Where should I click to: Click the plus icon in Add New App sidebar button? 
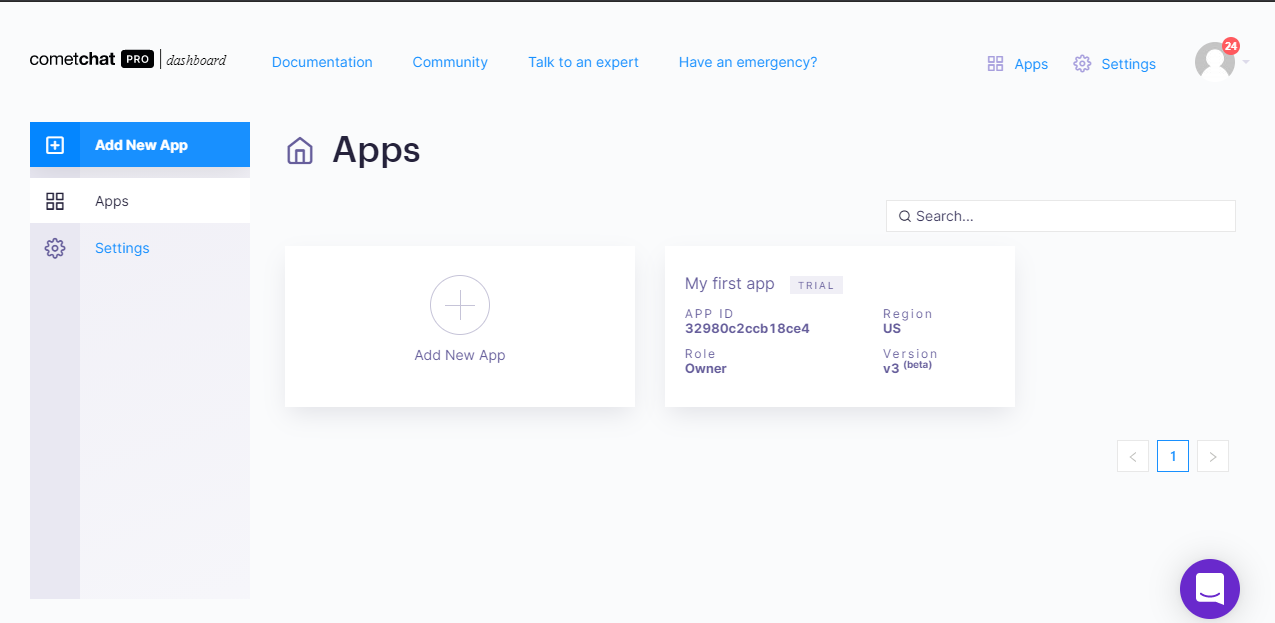point(55,145)
